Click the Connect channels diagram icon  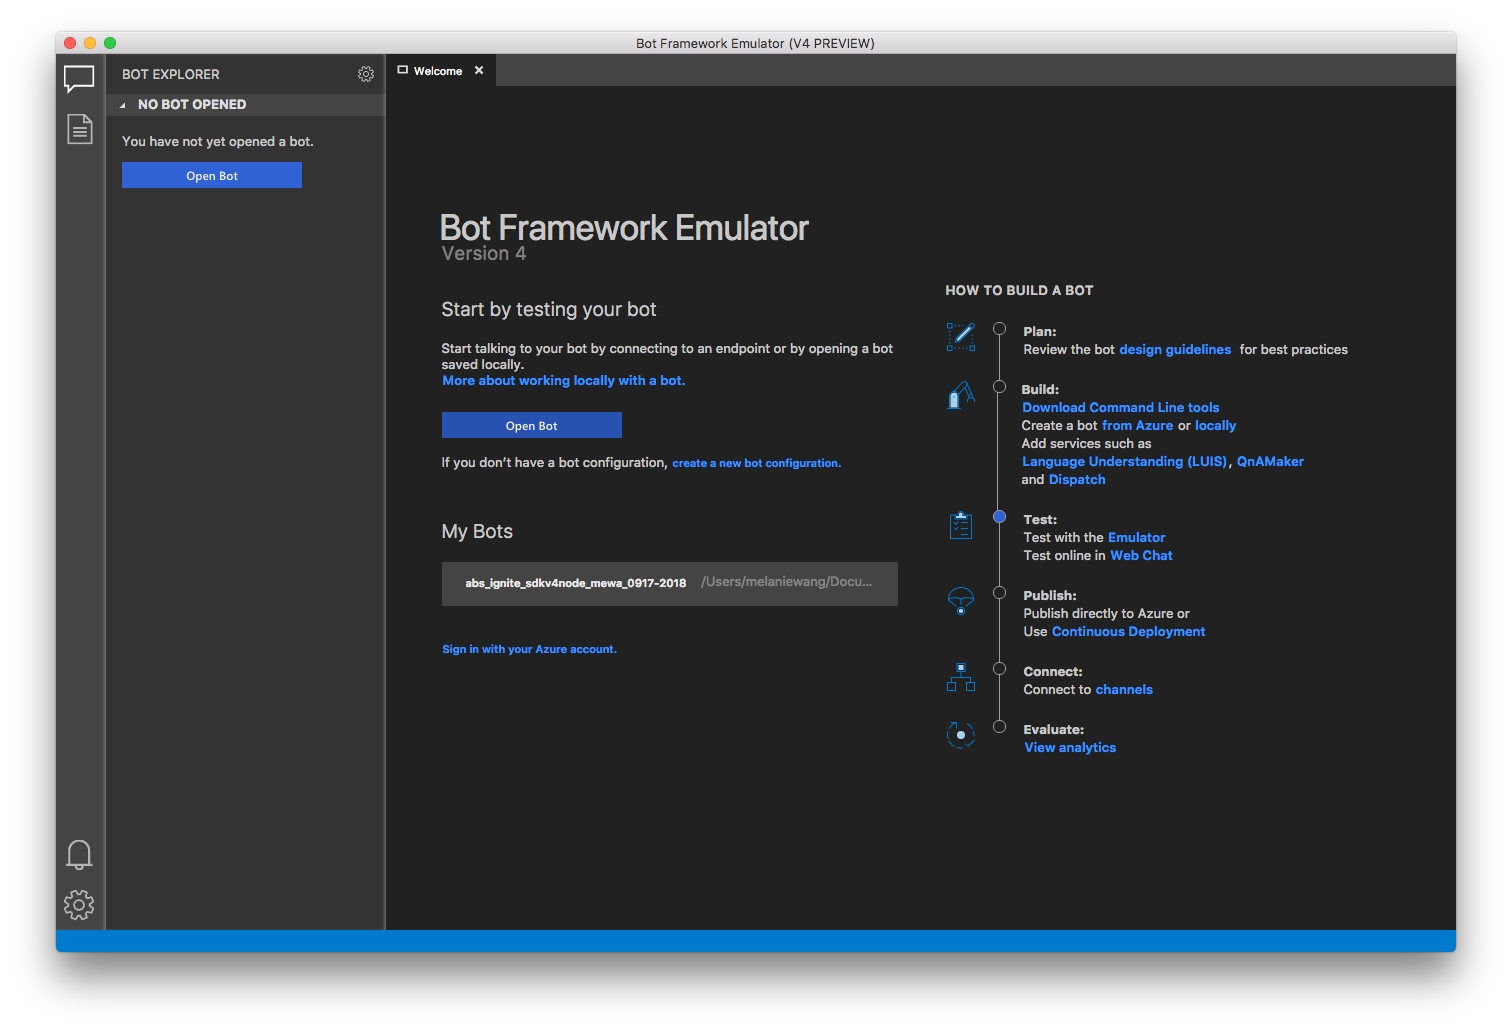point(960,678)
